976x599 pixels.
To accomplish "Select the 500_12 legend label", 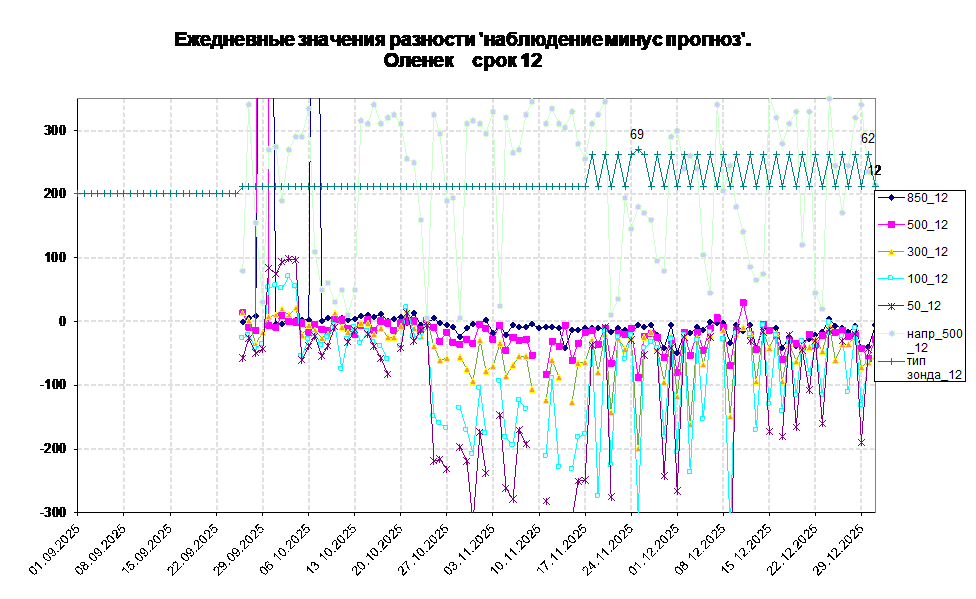I will click(x=927, y=225).
